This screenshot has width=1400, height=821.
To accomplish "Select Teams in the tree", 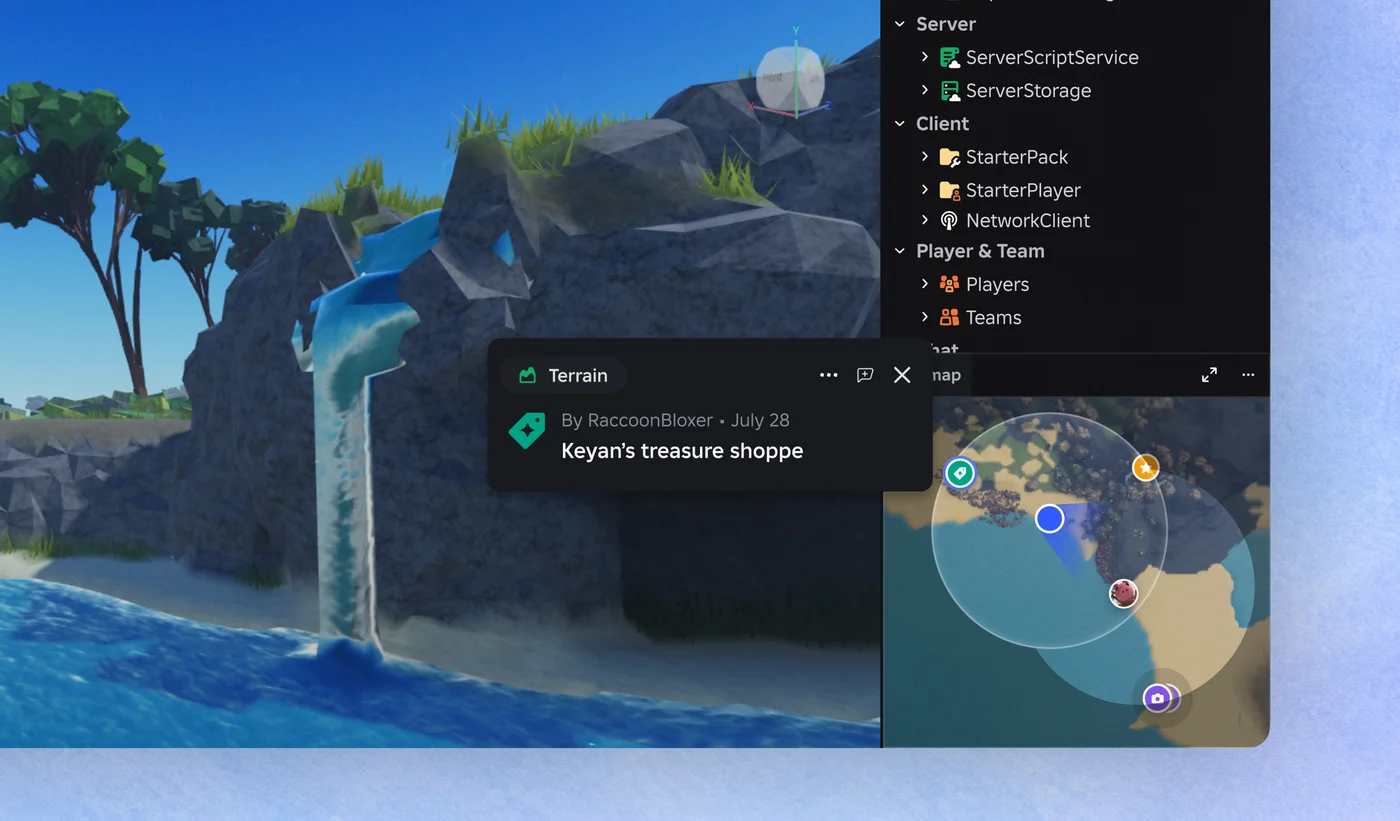I will point(993,317).
